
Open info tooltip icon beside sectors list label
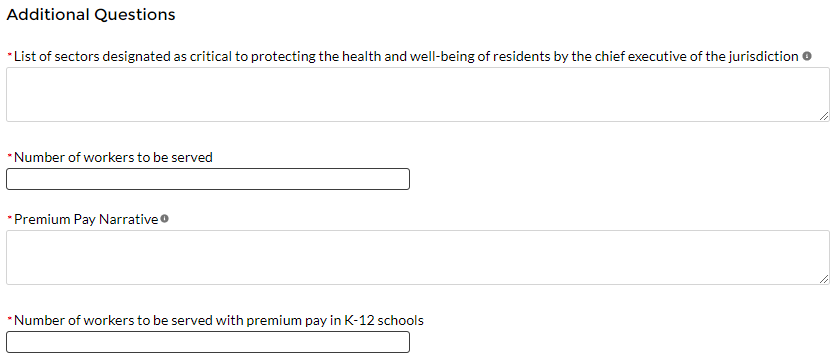pyautogui.click(x=807, y=56)
